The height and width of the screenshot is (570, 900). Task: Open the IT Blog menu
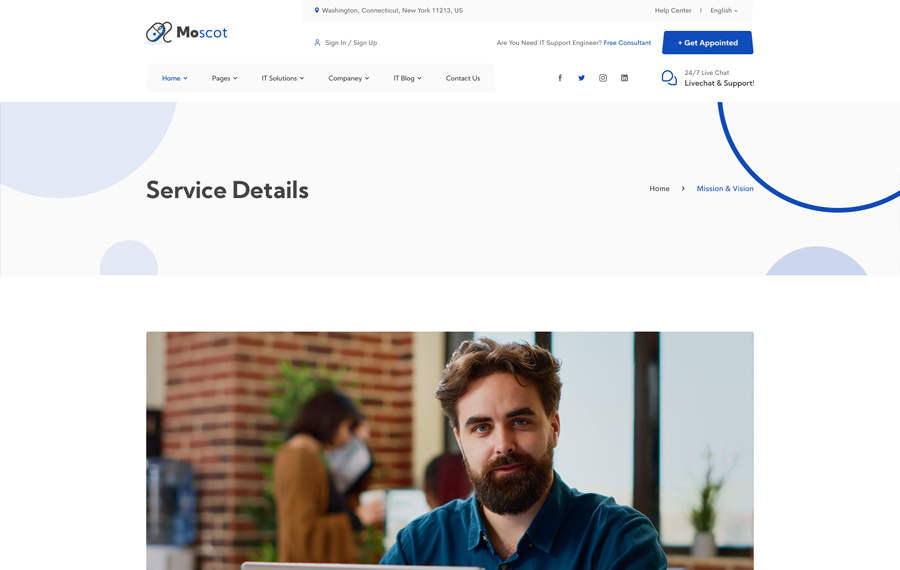(407, 78)
